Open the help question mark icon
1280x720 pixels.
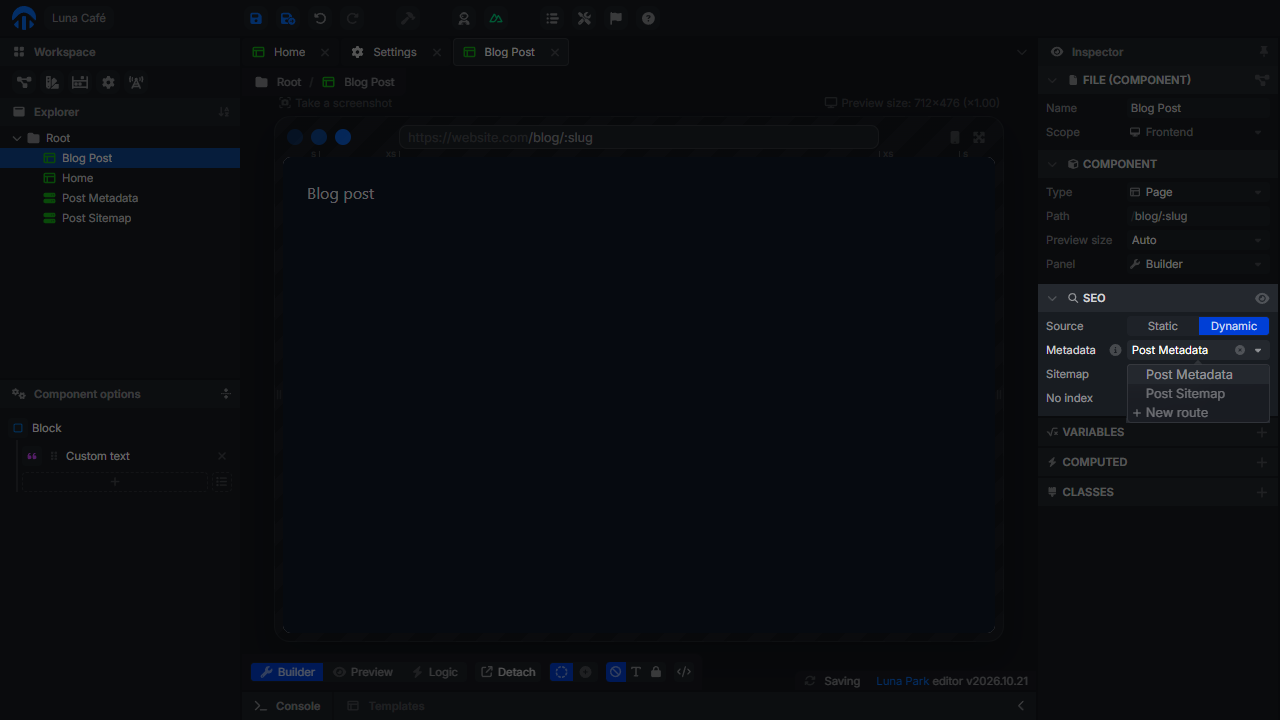coord(648,18)
